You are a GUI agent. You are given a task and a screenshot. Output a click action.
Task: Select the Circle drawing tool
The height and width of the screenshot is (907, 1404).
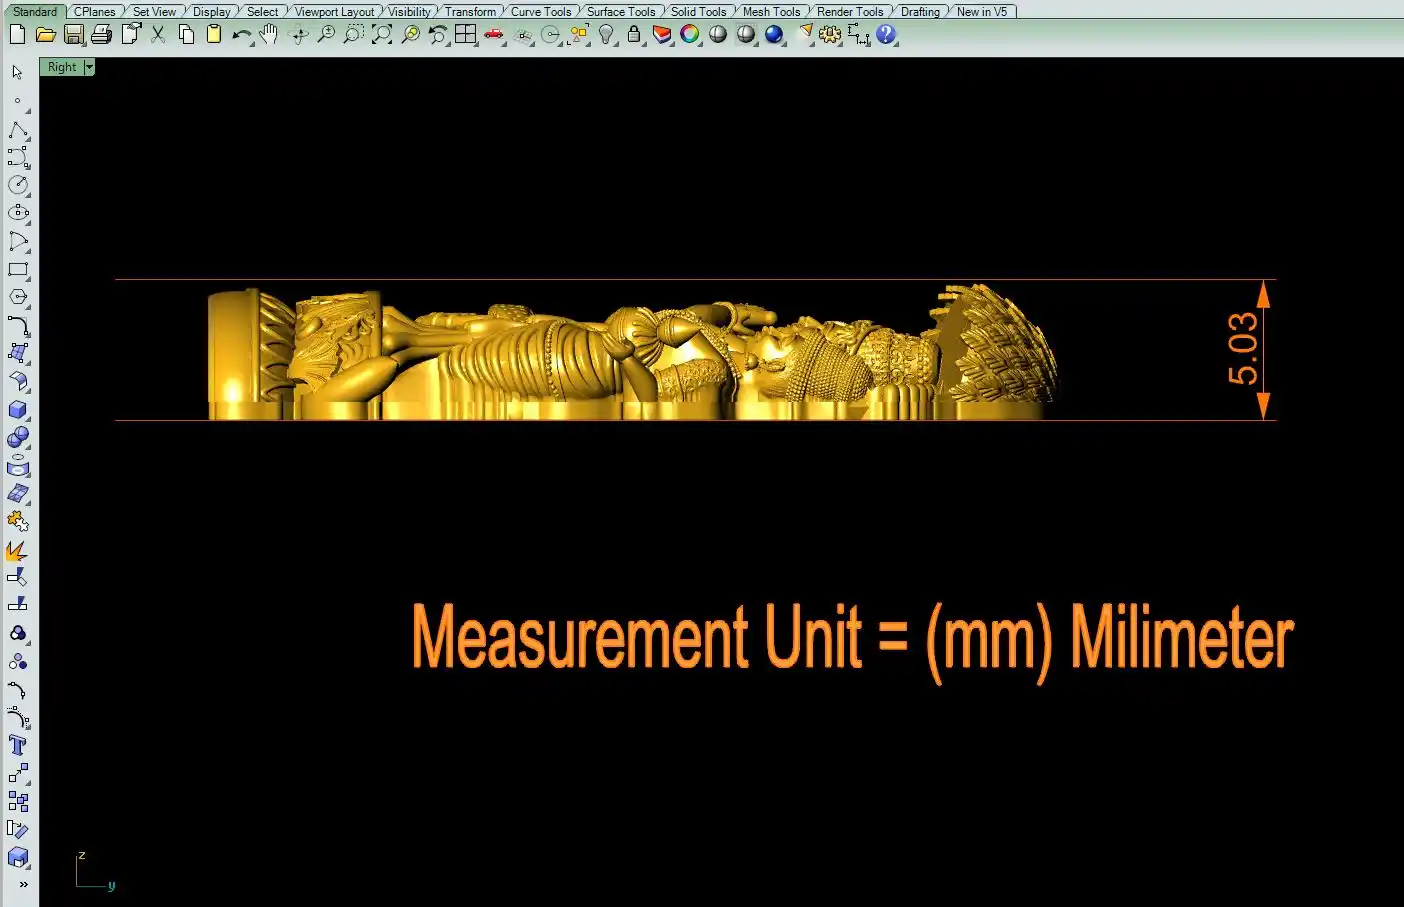[x=18, y=185]
